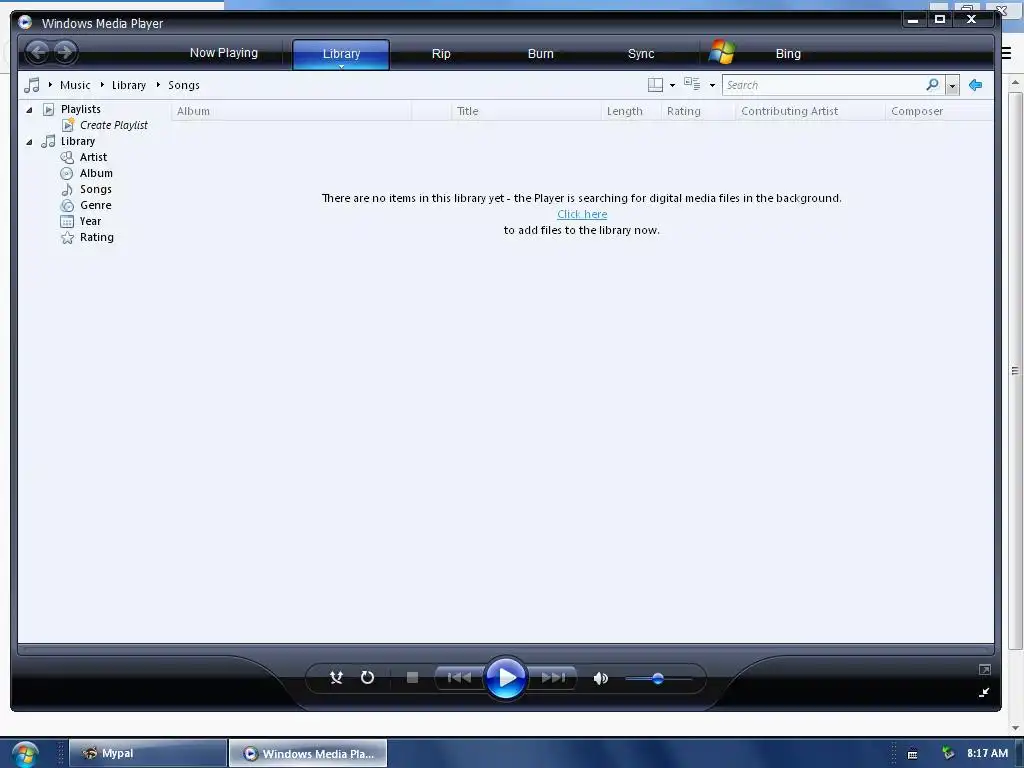Switch to the Rip tab
The height and width of the screenshot is (768, 1024).
[441, 54]
